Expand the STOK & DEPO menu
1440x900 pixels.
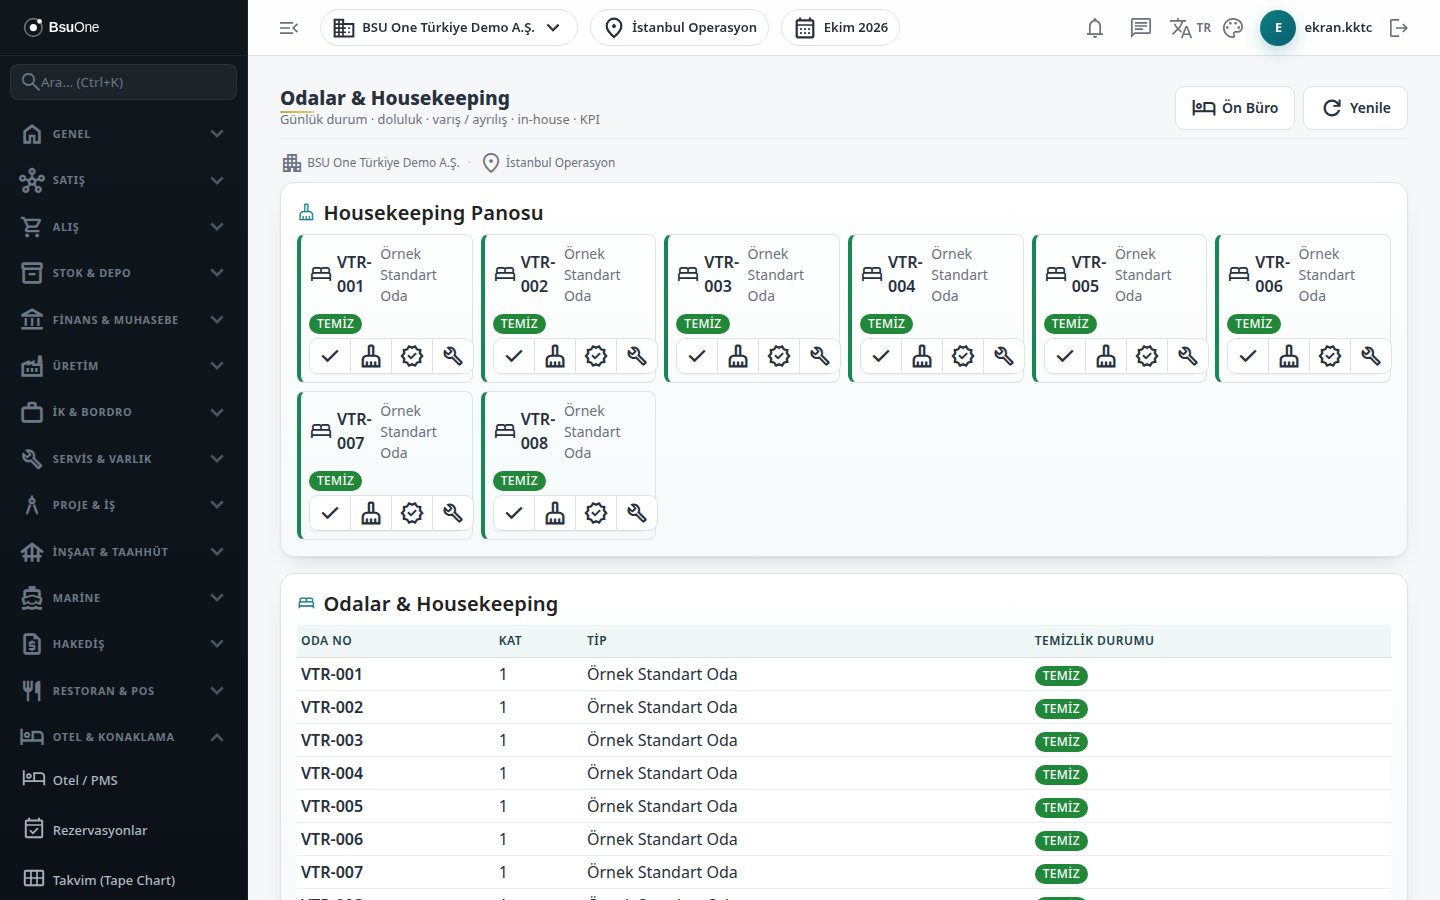pyautogui.click(x=124, y=273)
